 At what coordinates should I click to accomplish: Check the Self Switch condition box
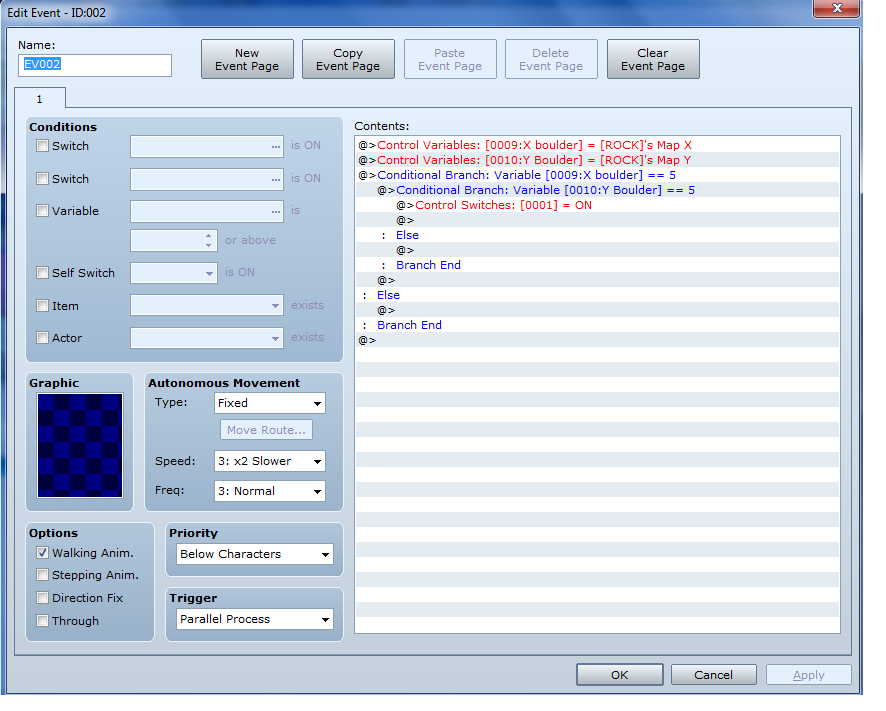point(42,273)
